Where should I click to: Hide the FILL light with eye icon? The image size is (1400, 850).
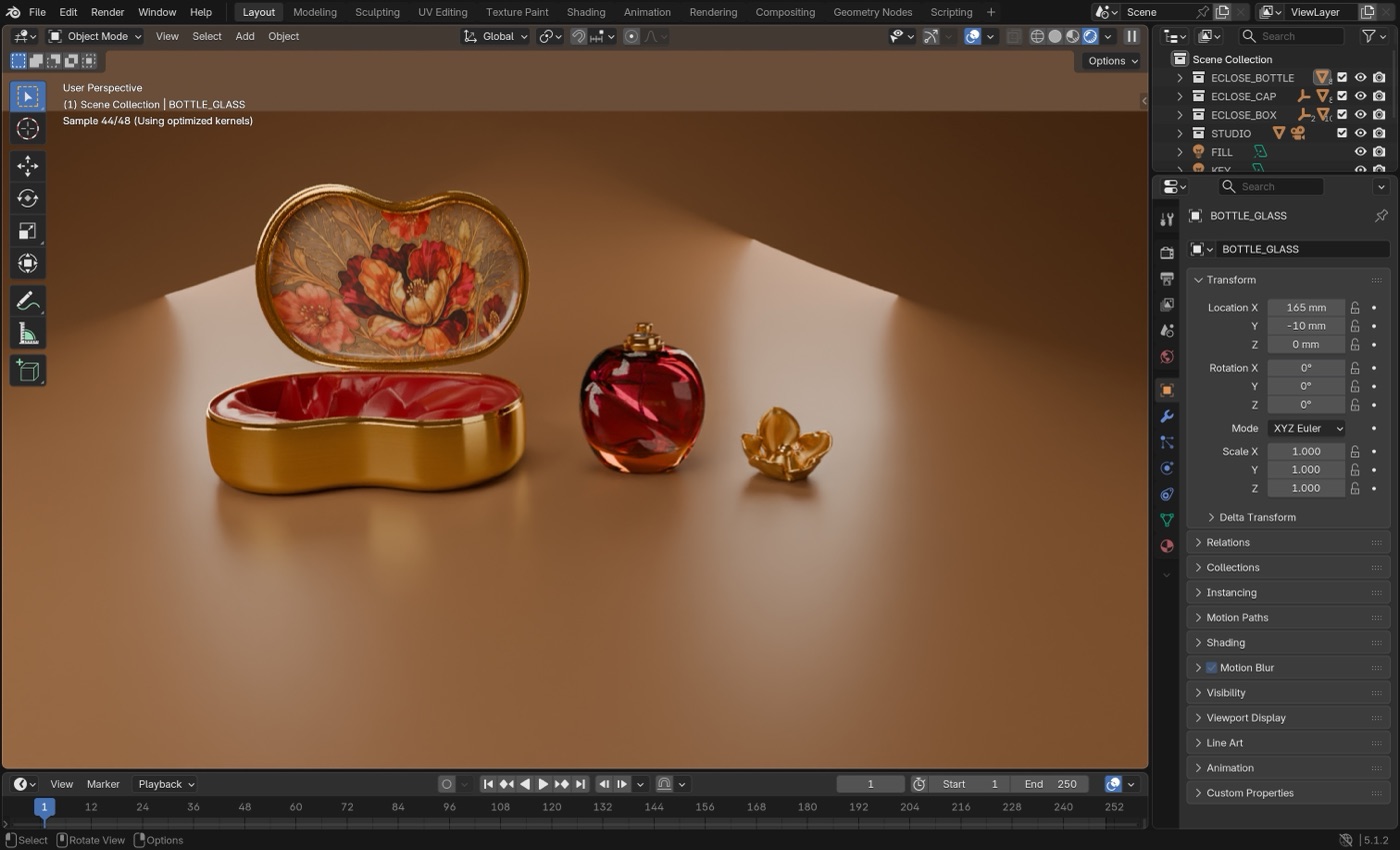1360,152
